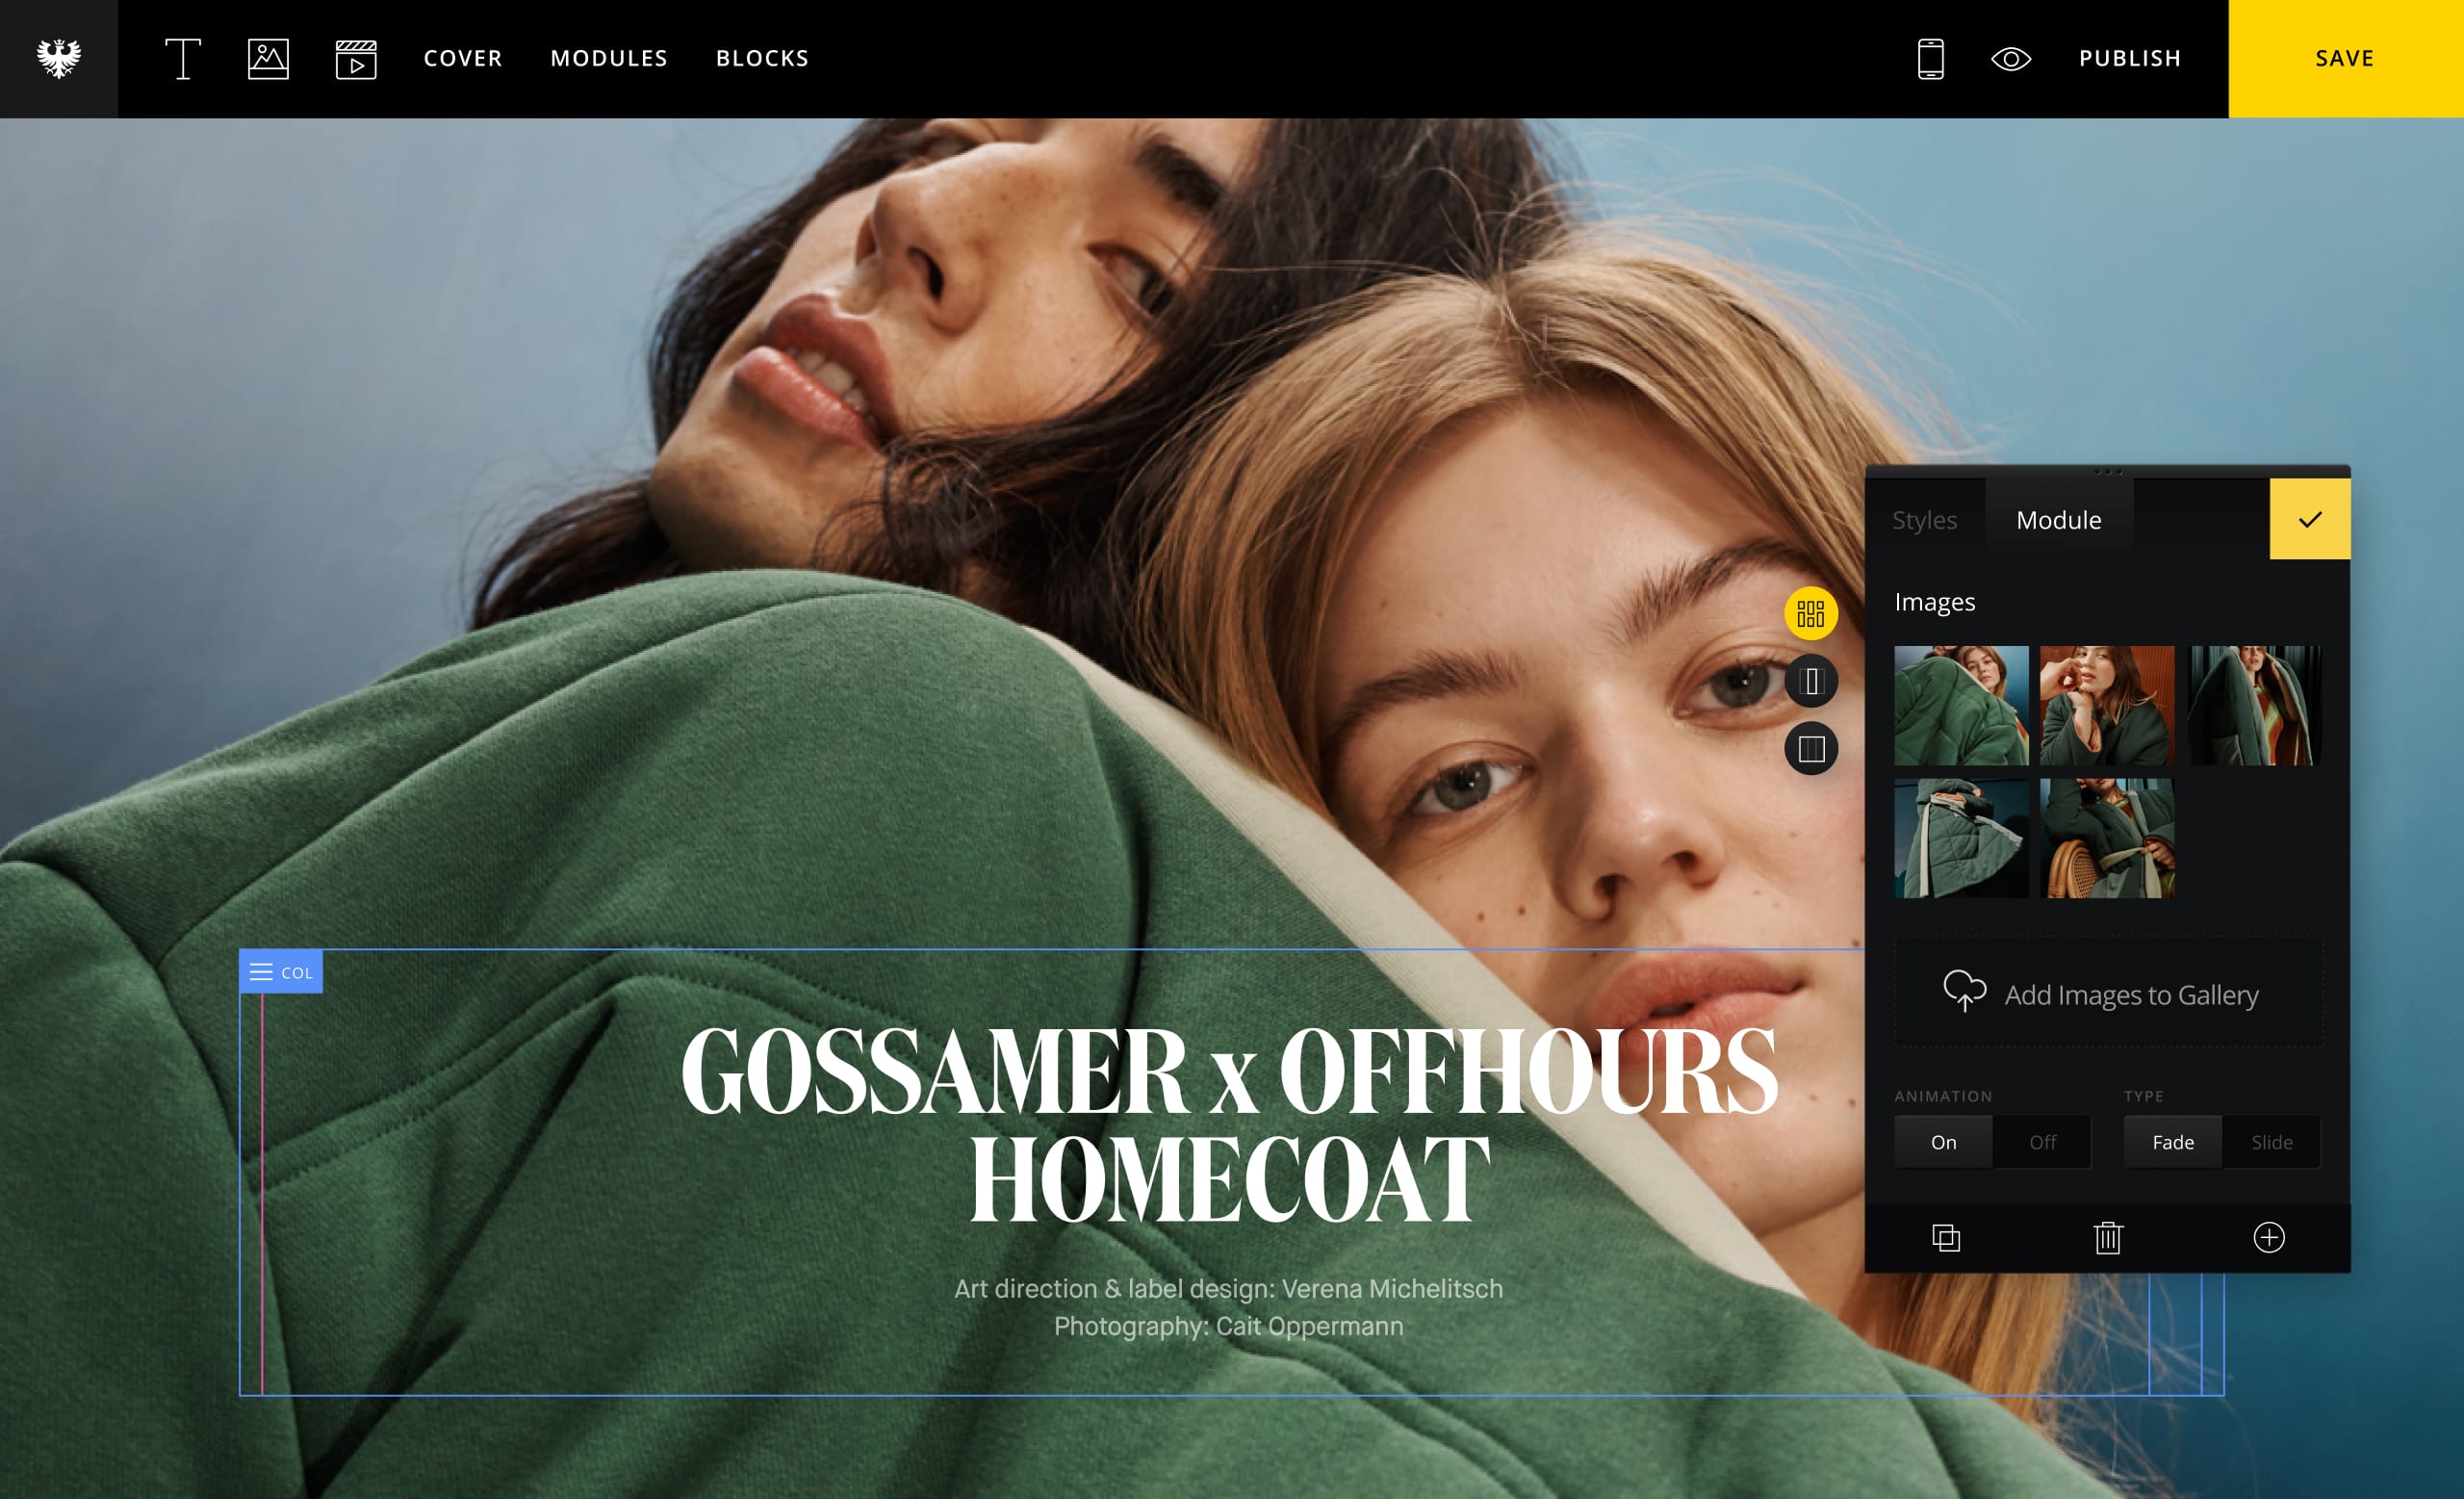The height and width of the screenshot is (1499, 2464).
Task: Select the image tool icon
Action: coord(268,58)
